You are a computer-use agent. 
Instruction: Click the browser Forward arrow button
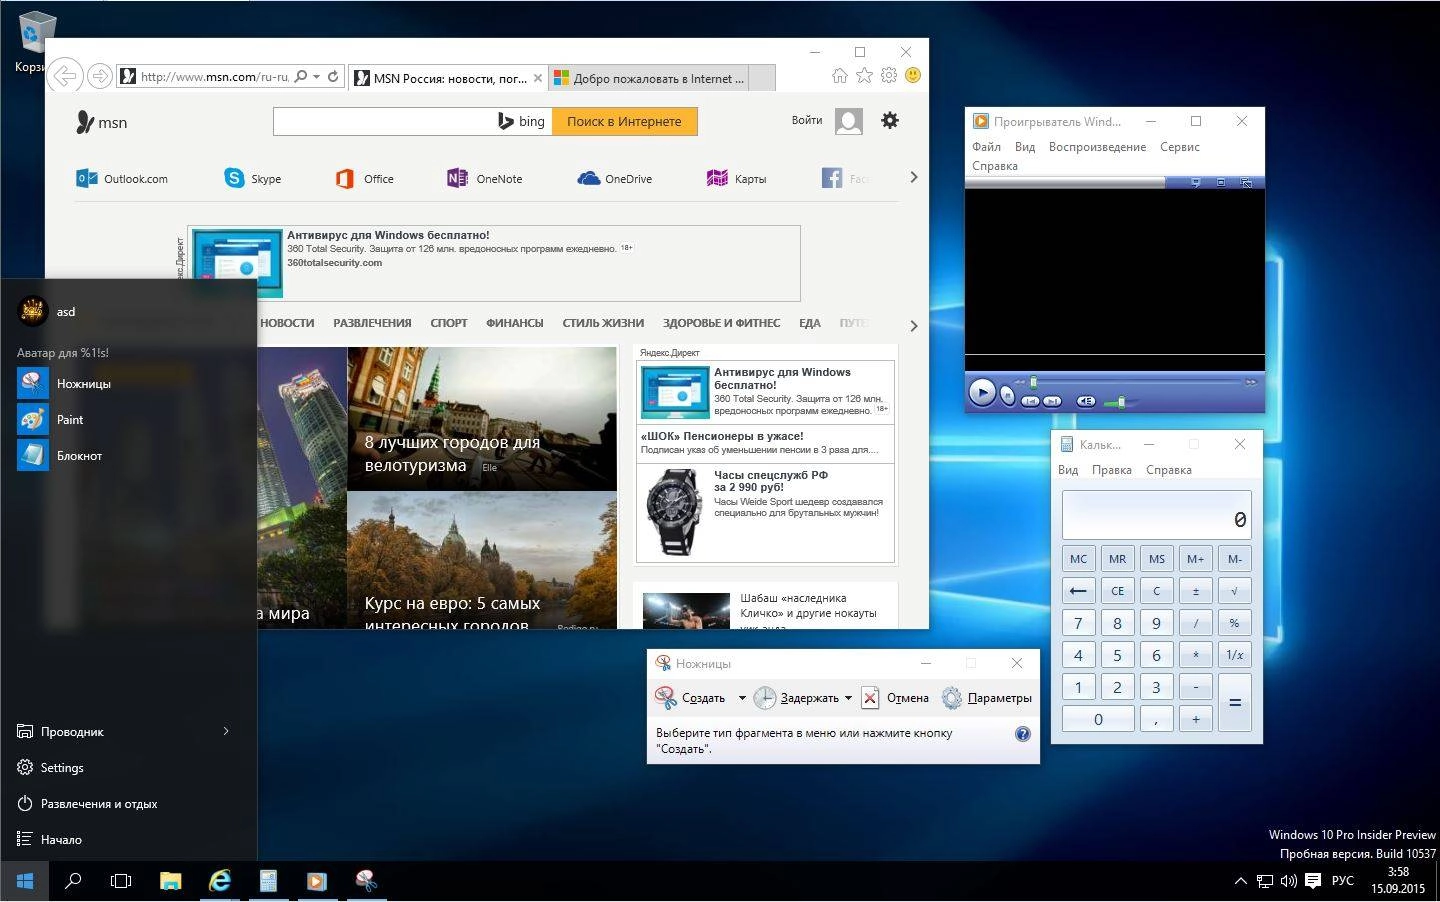[x=99, y=76]
